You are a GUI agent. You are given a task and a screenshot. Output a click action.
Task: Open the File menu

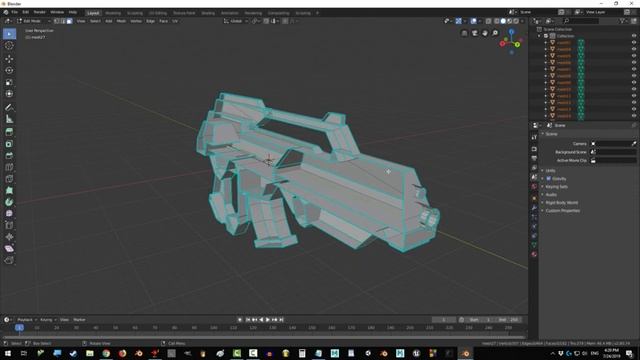coord(14,12)
